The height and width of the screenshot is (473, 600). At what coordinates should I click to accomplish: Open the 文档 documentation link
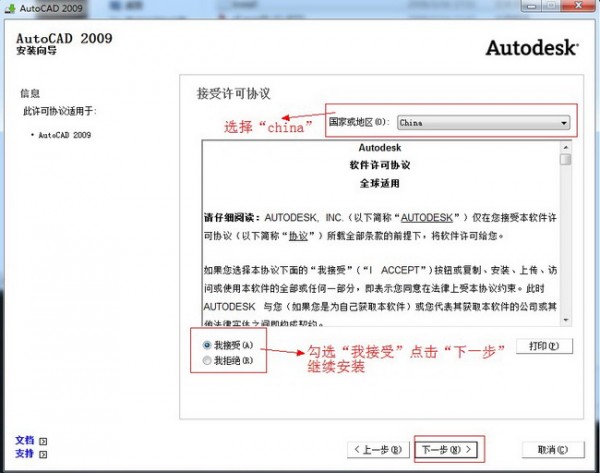(x=25, y=440)
